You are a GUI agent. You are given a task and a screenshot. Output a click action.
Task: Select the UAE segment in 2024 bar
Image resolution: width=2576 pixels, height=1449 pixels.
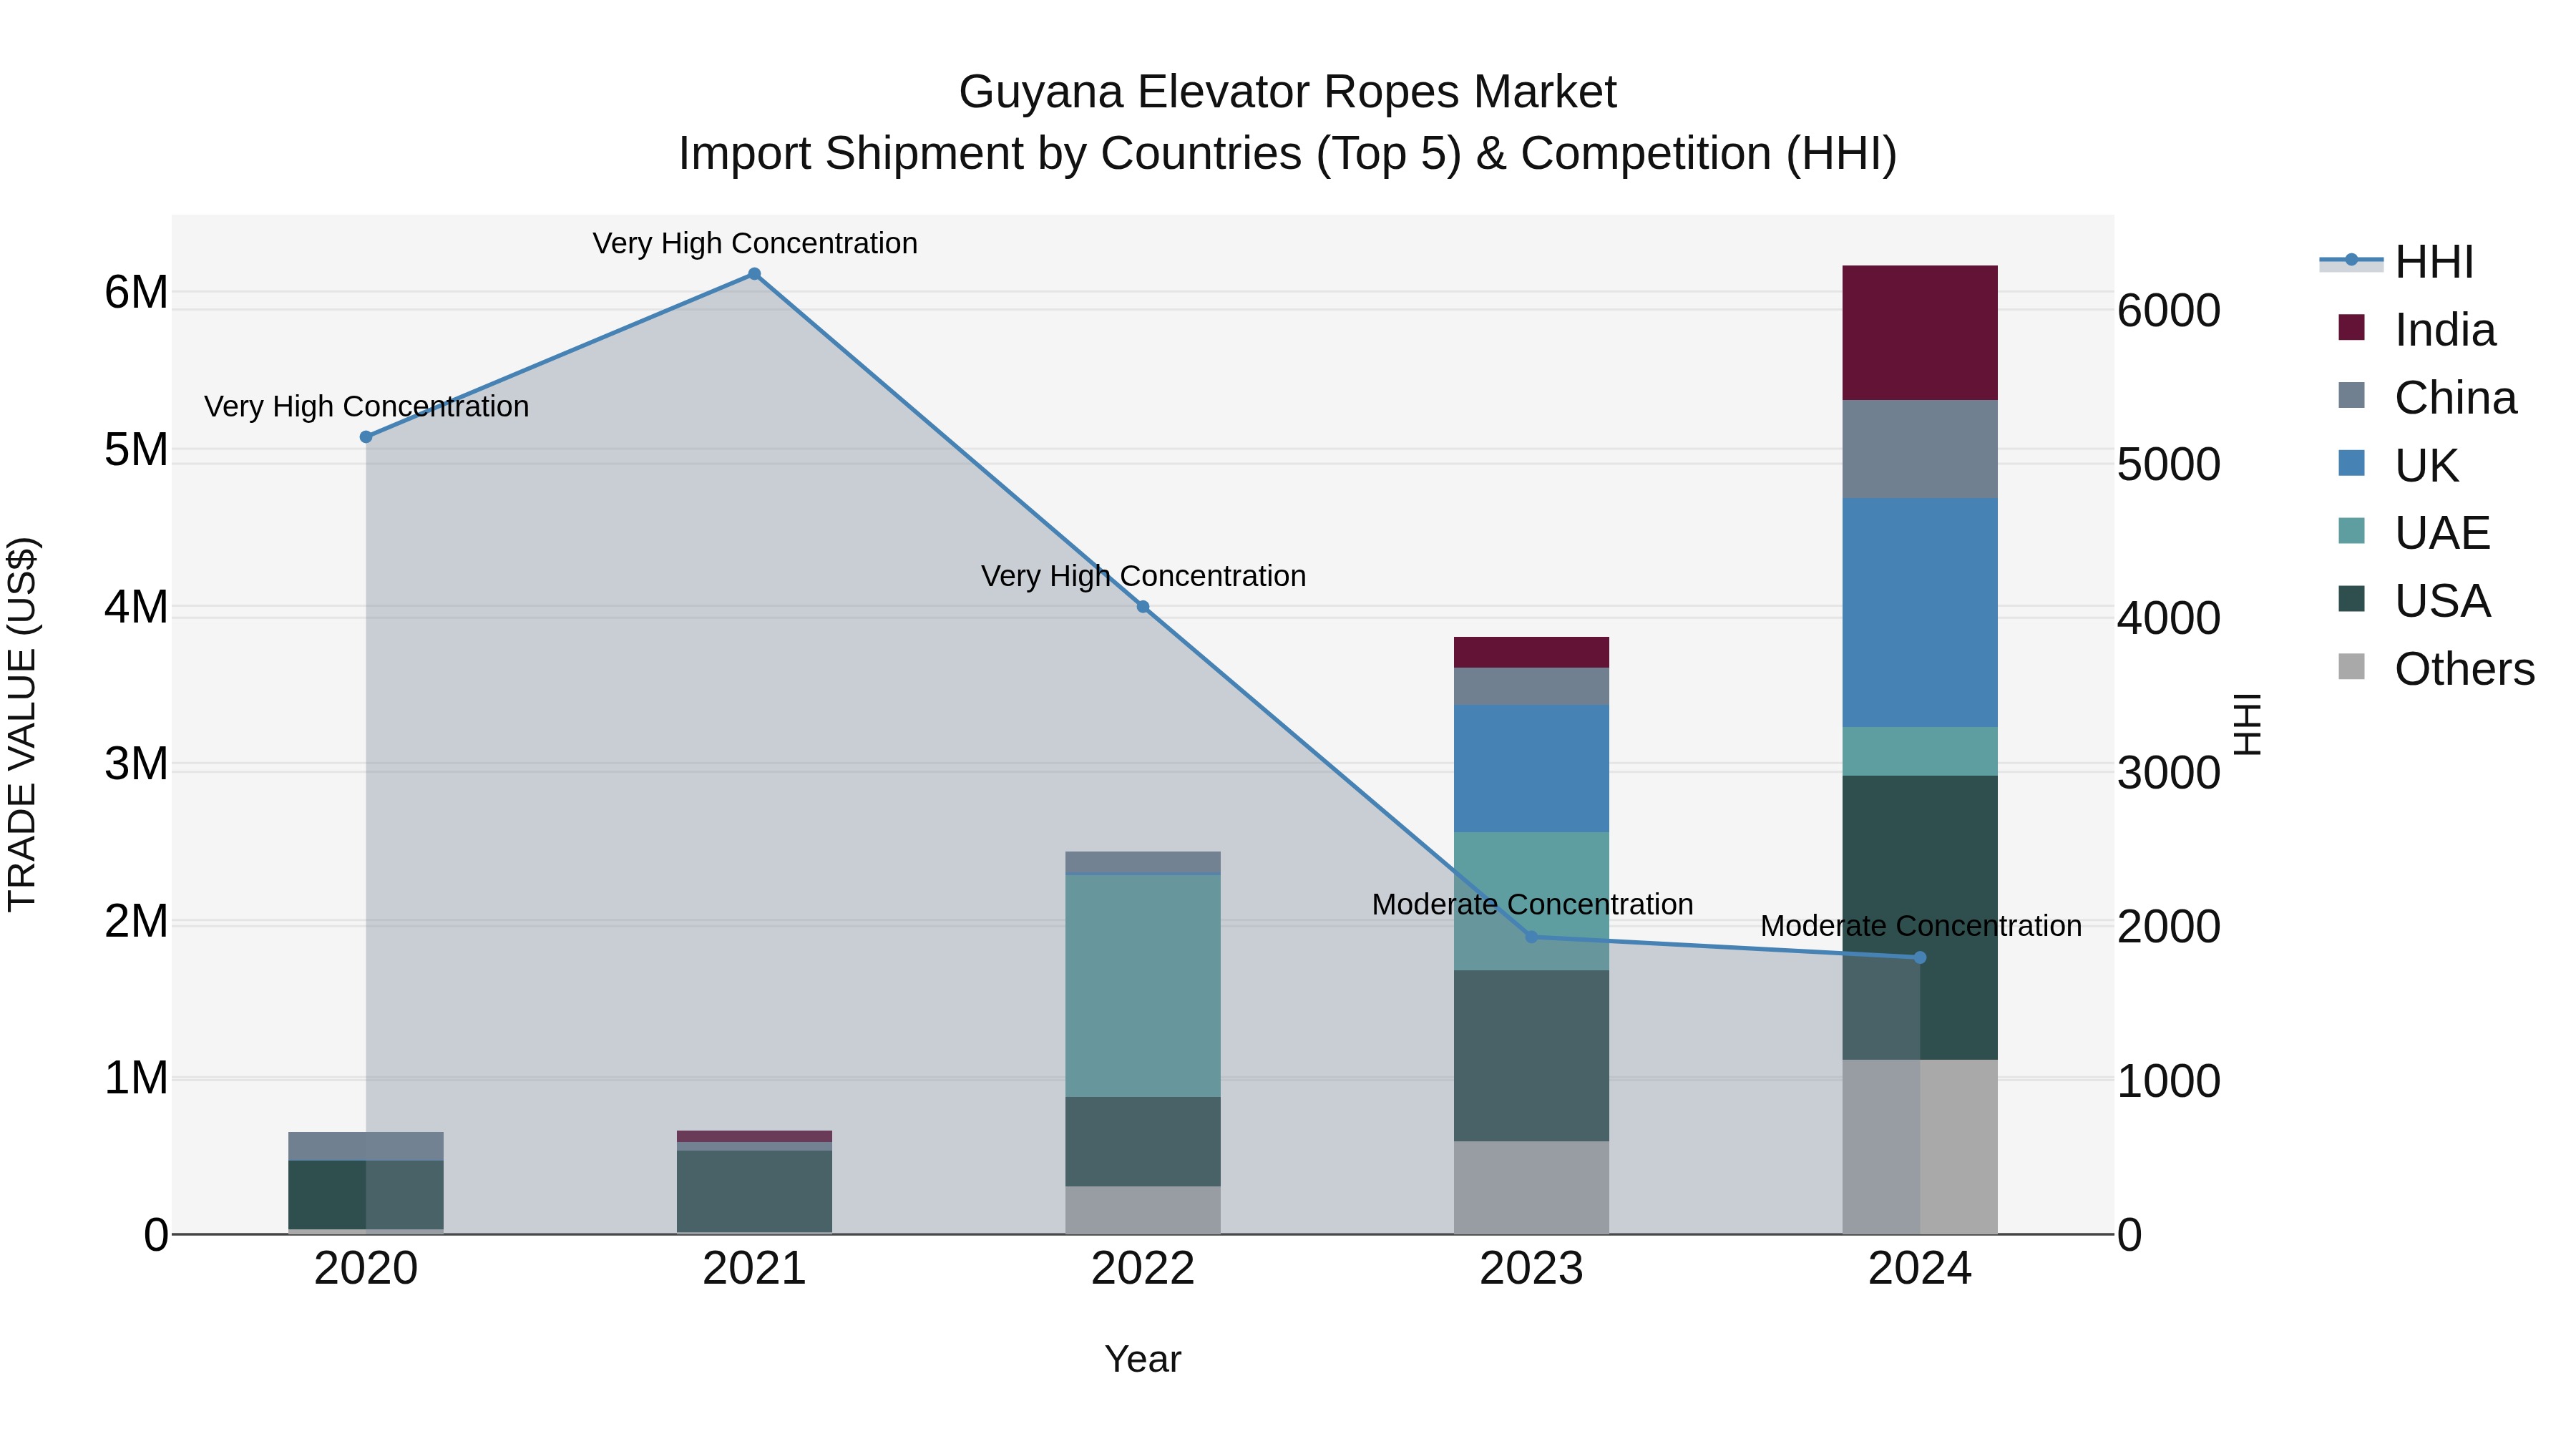[x=1920, y=751]
